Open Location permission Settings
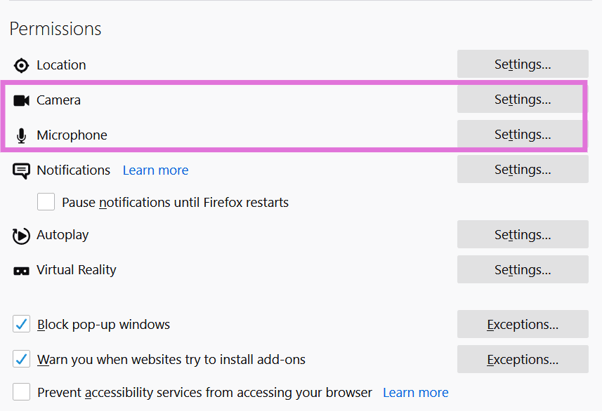This screenshot has height=411, width=602. (522, 65)
